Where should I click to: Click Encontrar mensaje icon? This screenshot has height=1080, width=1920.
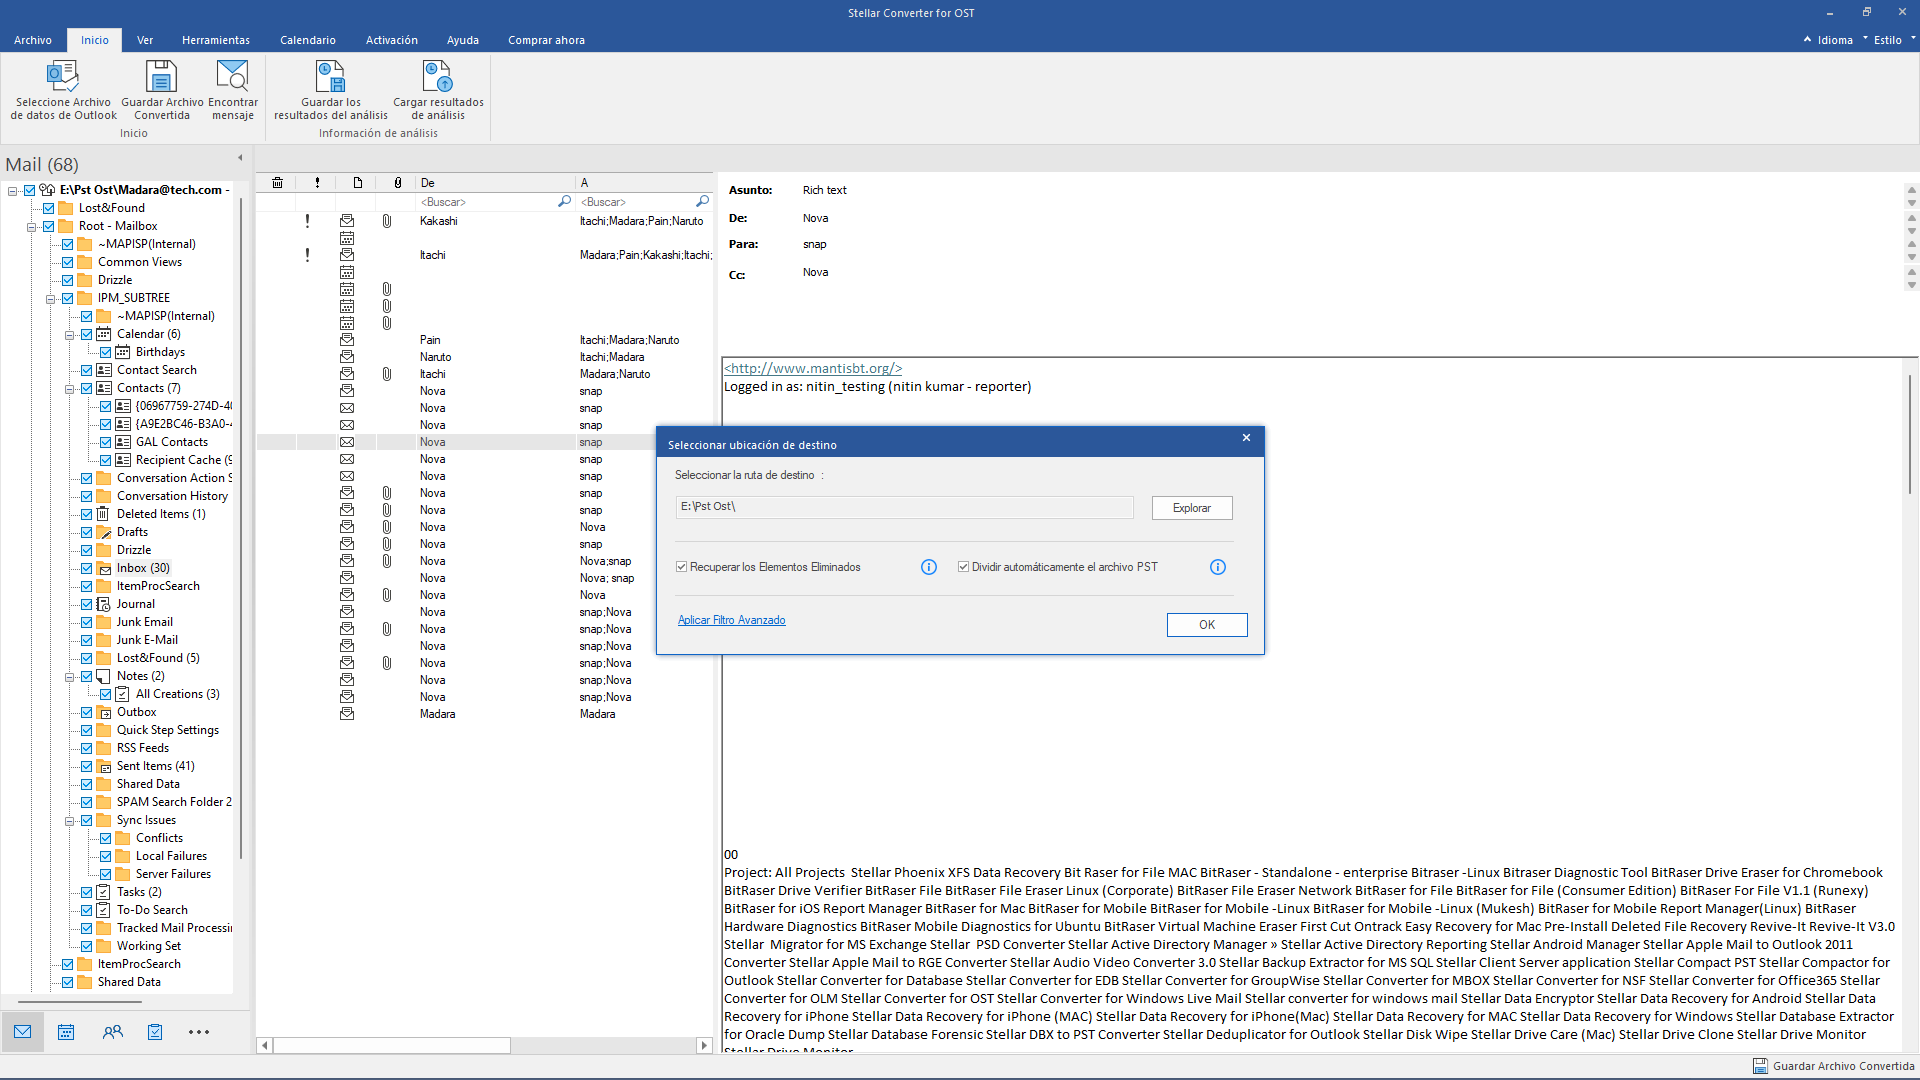pyautogui.click(x=232, y=77)
